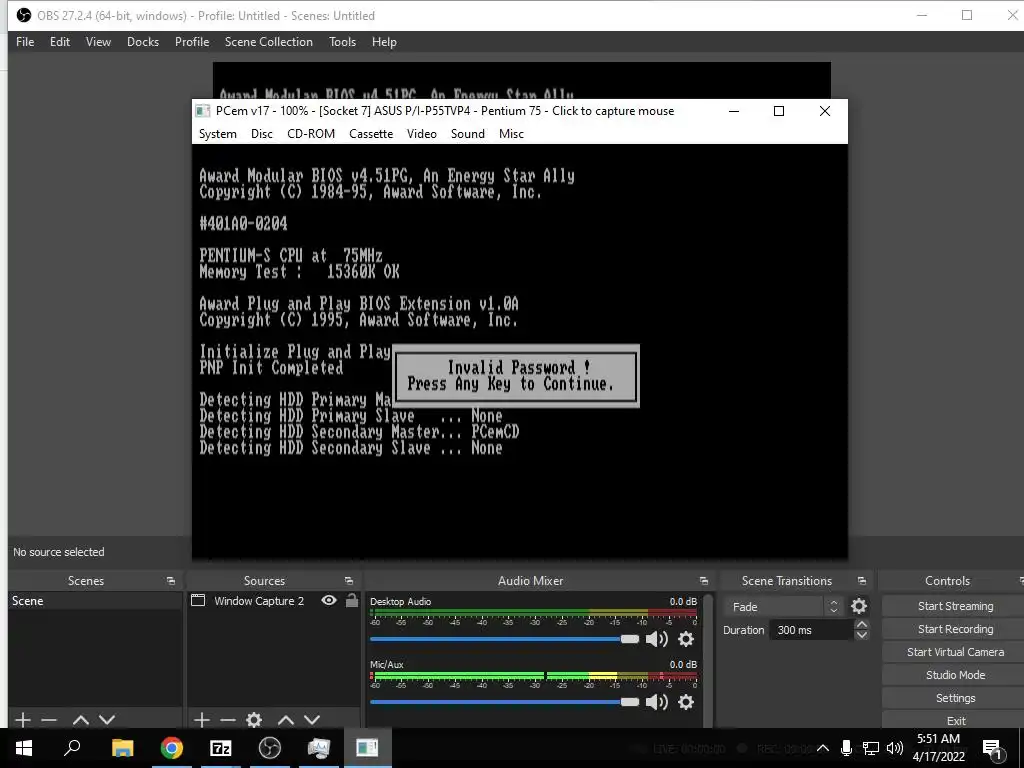The width and height of the screenshot is (1024, 768).
Task: Open the OBS Help menu
Action: click(384, 42)
